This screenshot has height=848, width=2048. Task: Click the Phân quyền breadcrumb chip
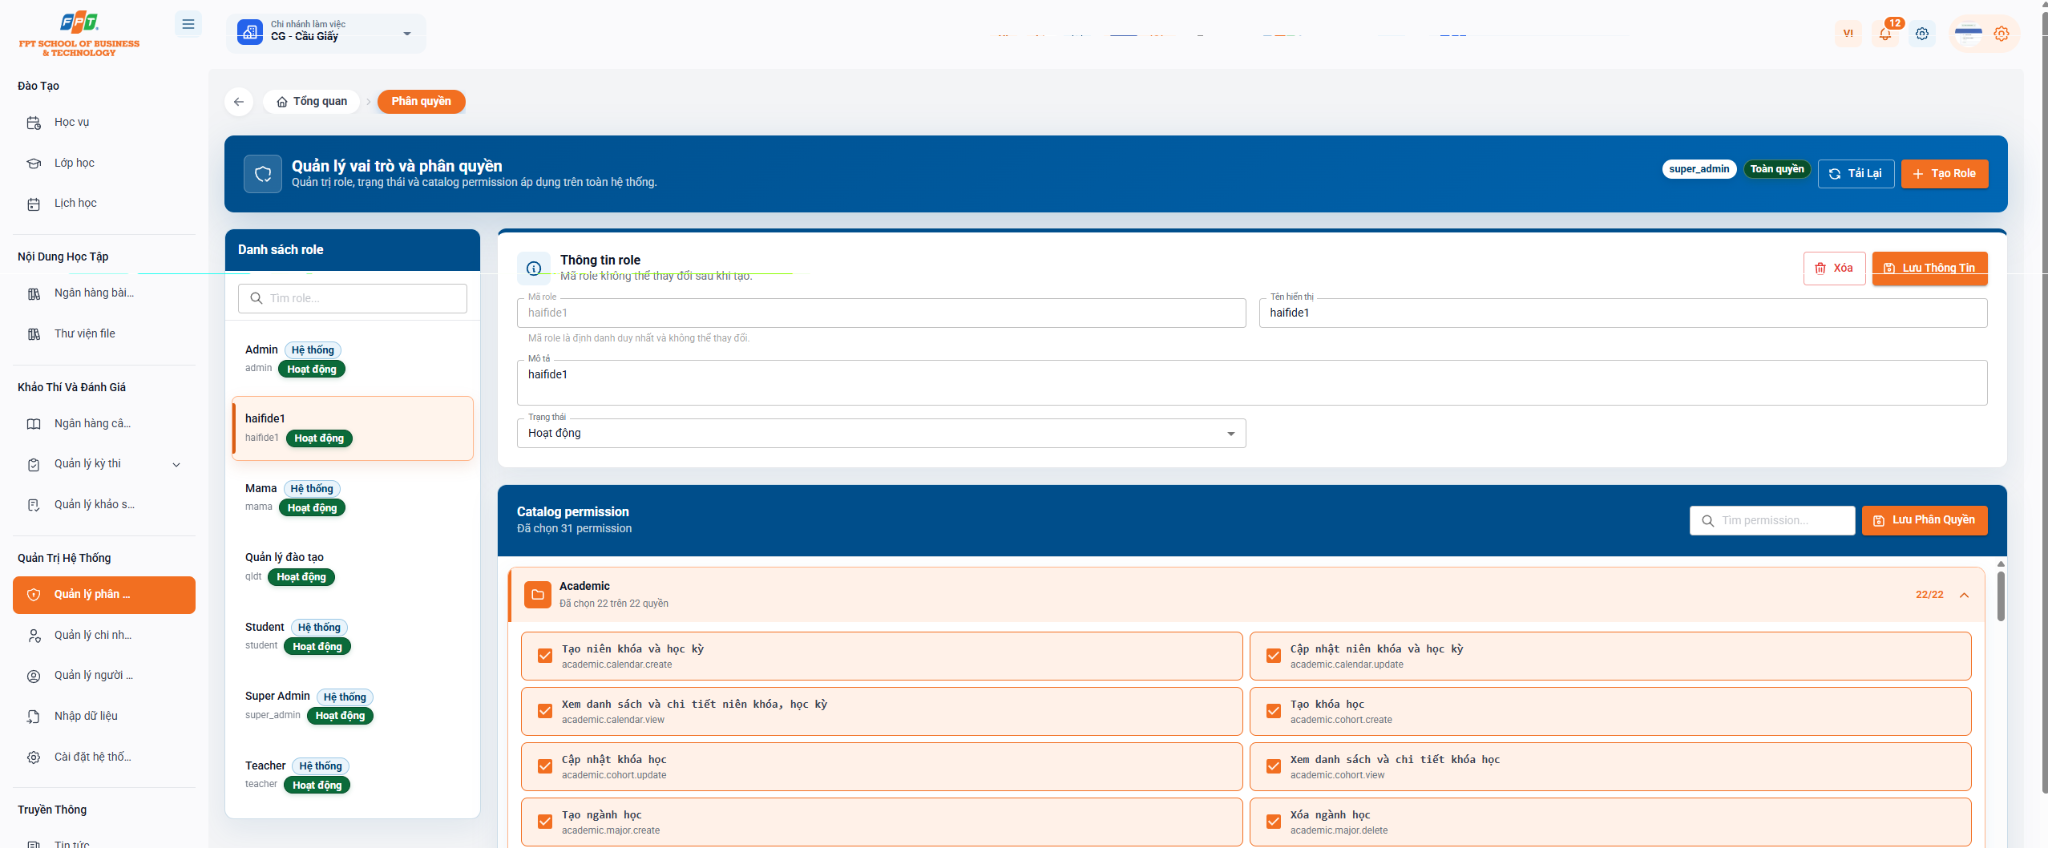tap(421, 101)
